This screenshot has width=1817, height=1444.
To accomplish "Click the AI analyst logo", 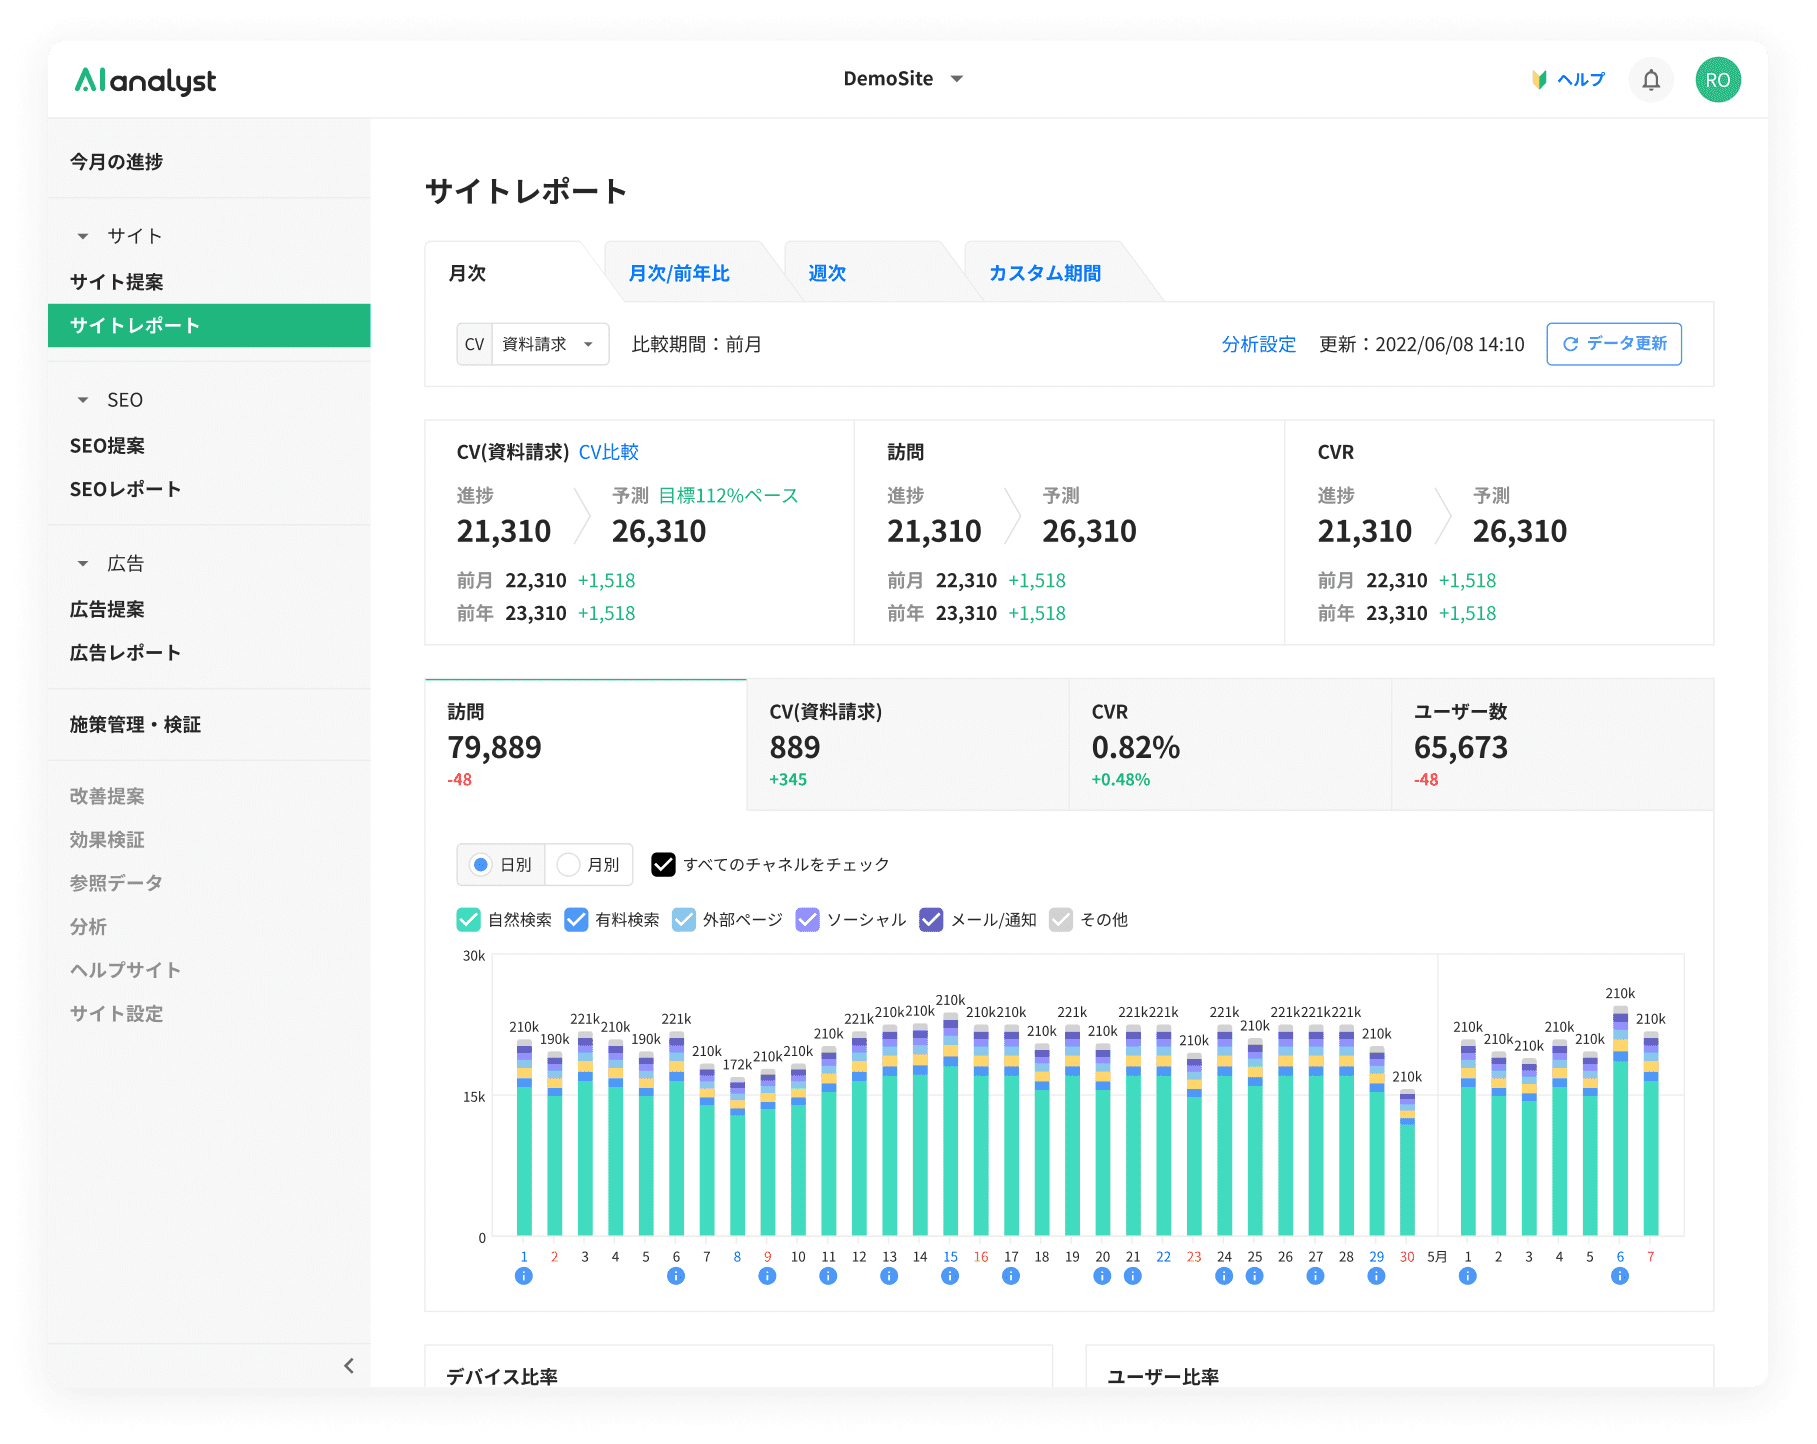I will point(146,80).
